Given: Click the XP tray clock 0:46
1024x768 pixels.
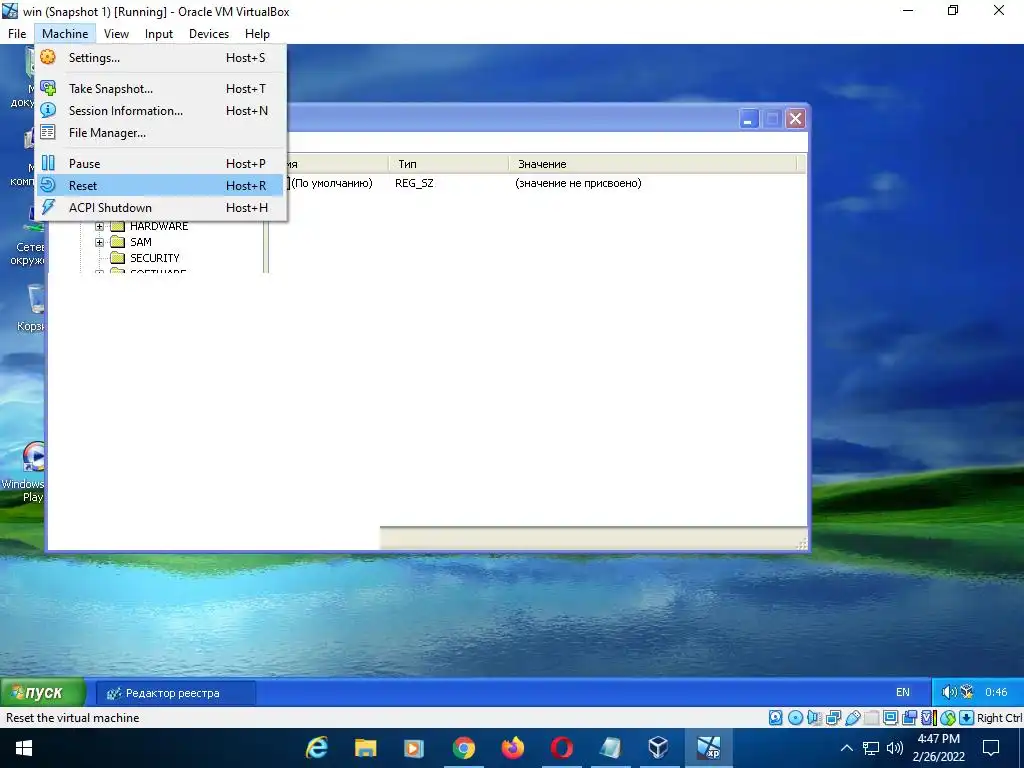Looking at the screenshot, I should (996, 692).
